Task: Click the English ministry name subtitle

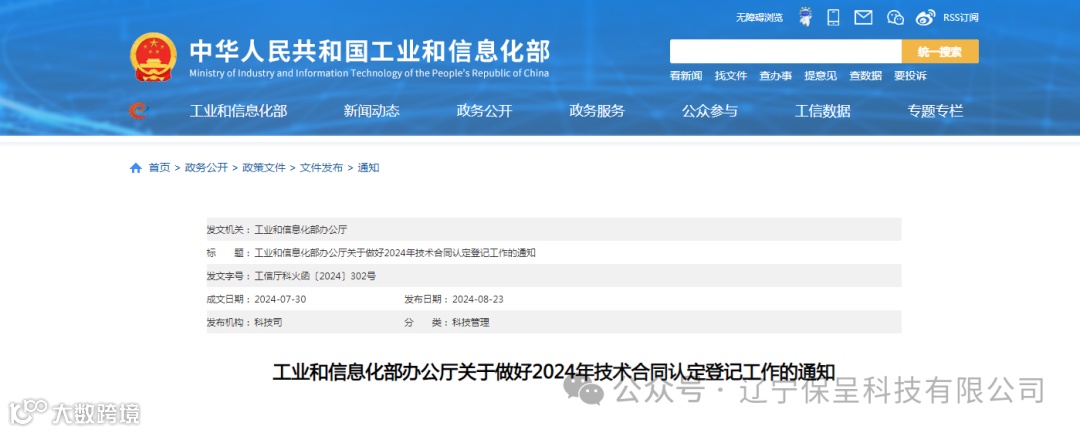Action: (369, 74)
